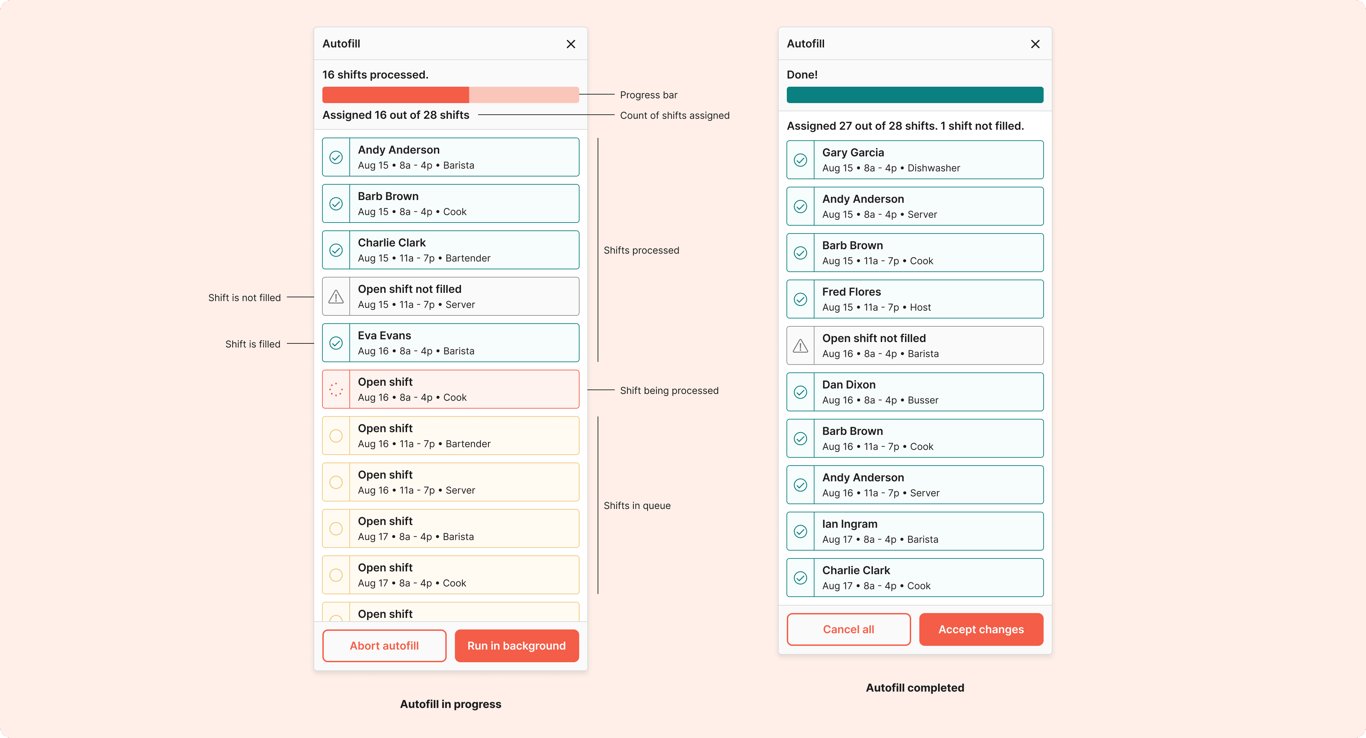Click the teal completed progress bar
This screenshot has height=738, width=1366.
(x=915, y=95)
